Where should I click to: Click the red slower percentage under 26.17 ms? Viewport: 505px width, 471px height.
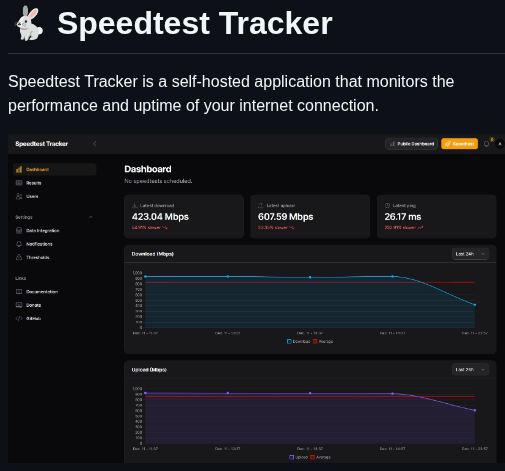(404, 227)
